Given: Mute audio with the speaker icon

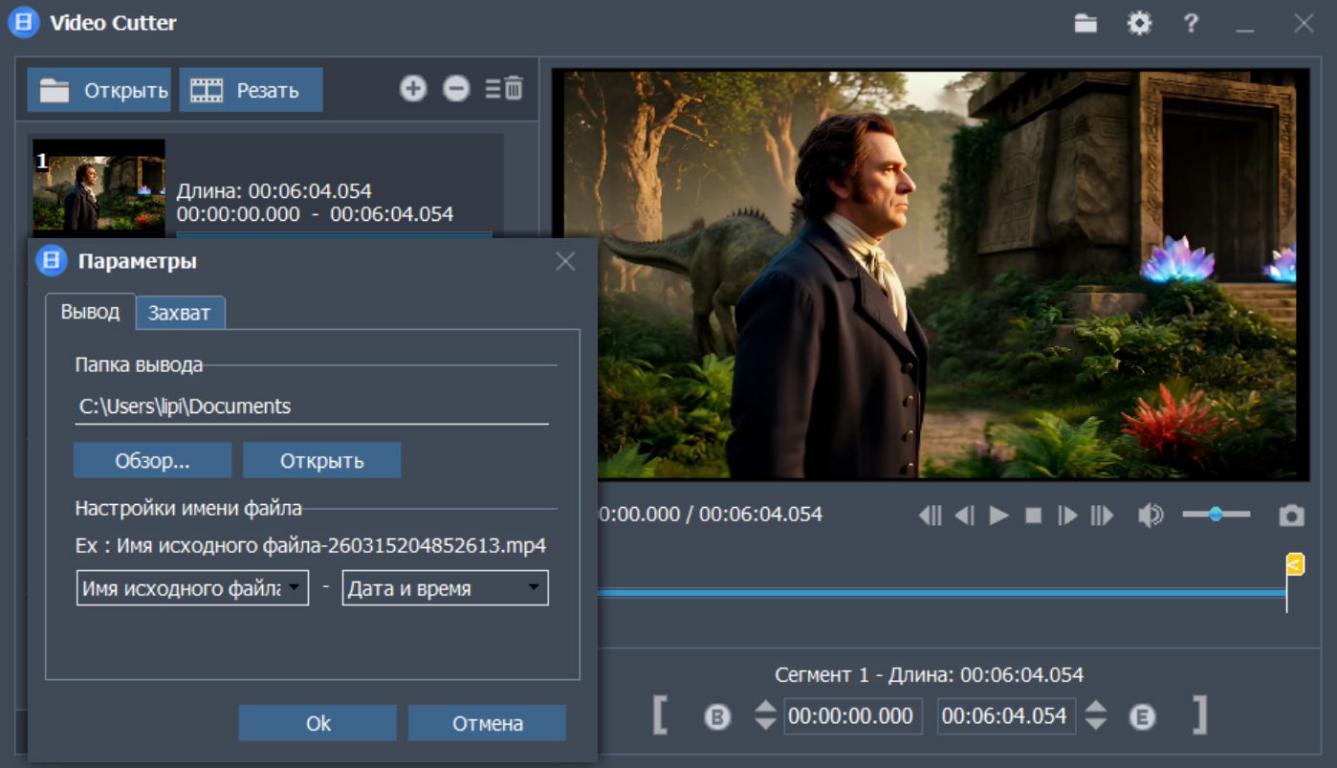Looking at the screenshot, I should click(x=1150, y=515).
